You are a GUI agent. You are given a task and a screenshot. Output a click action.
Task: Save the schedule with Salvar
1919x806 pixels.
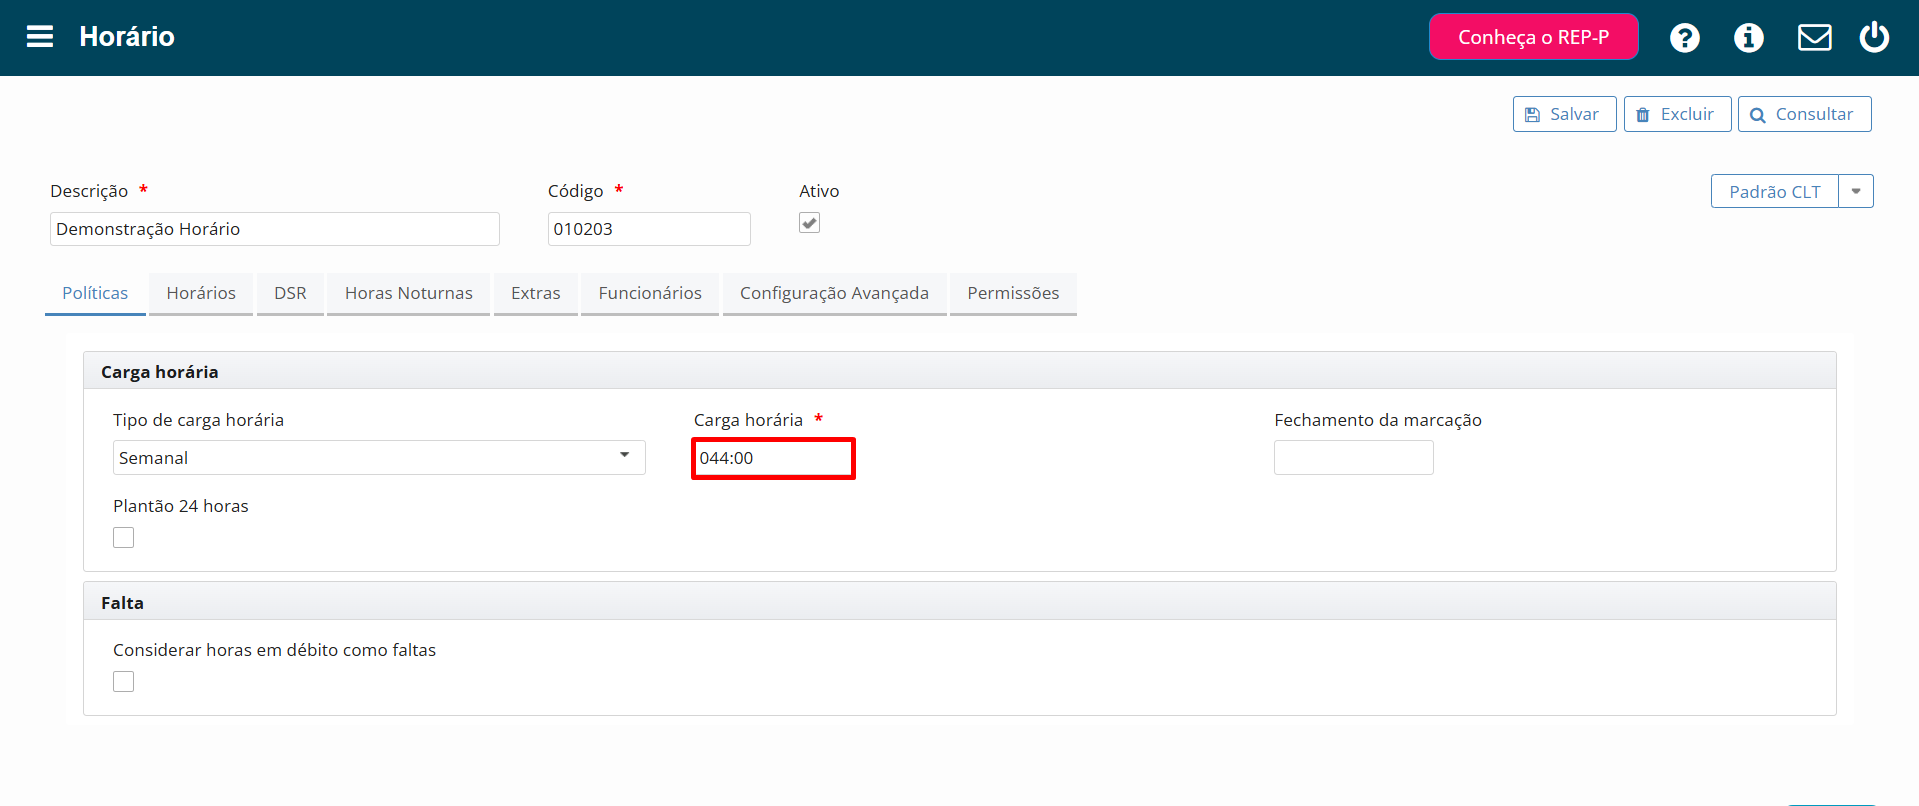(x=1564, y=114)
